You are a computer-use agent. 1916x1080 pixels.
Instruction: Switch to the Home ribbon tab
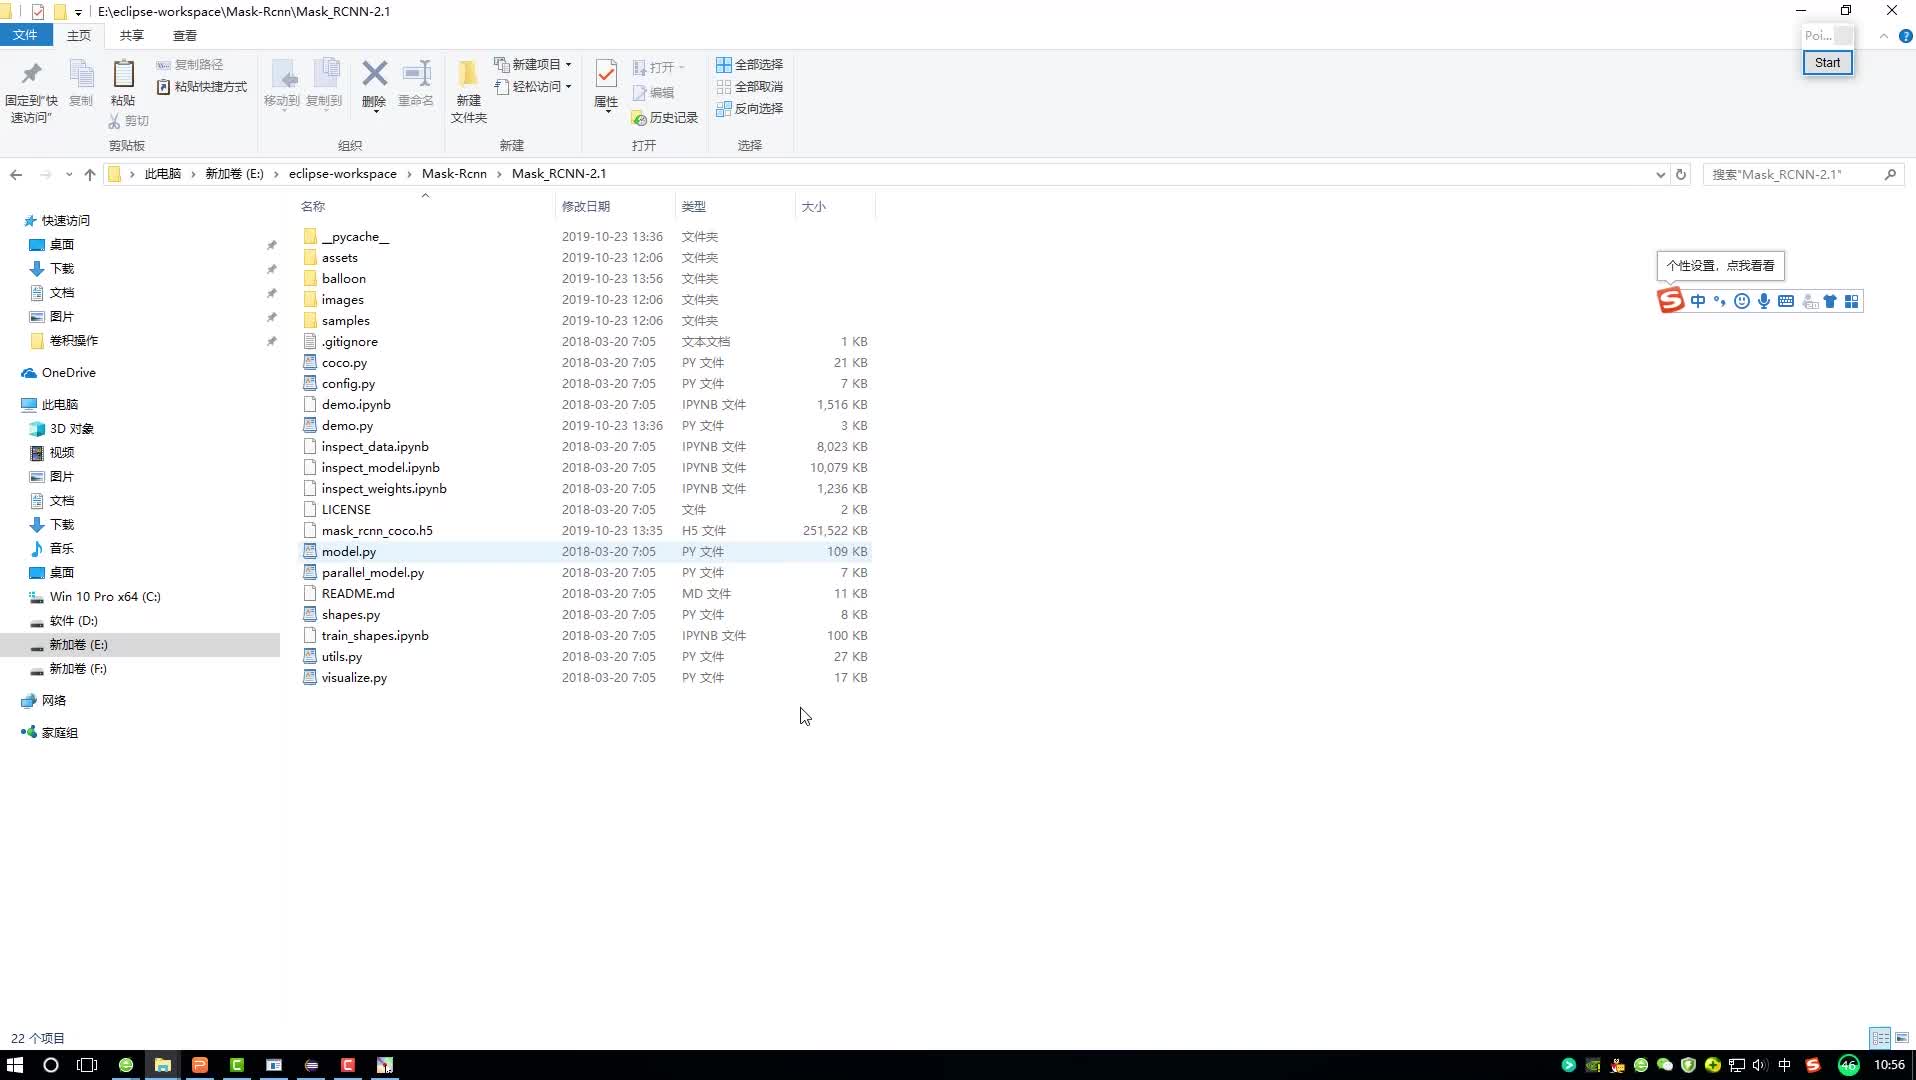pos(79,35)
